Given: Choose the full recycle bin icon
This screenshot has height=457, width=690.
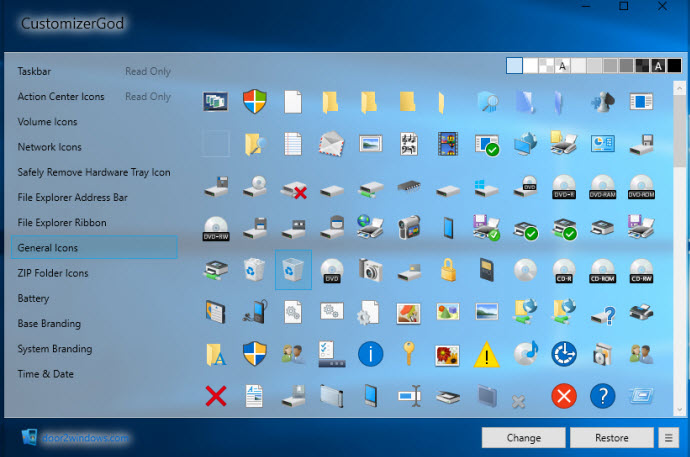Looking at the screenshot, I should [254, 269].
